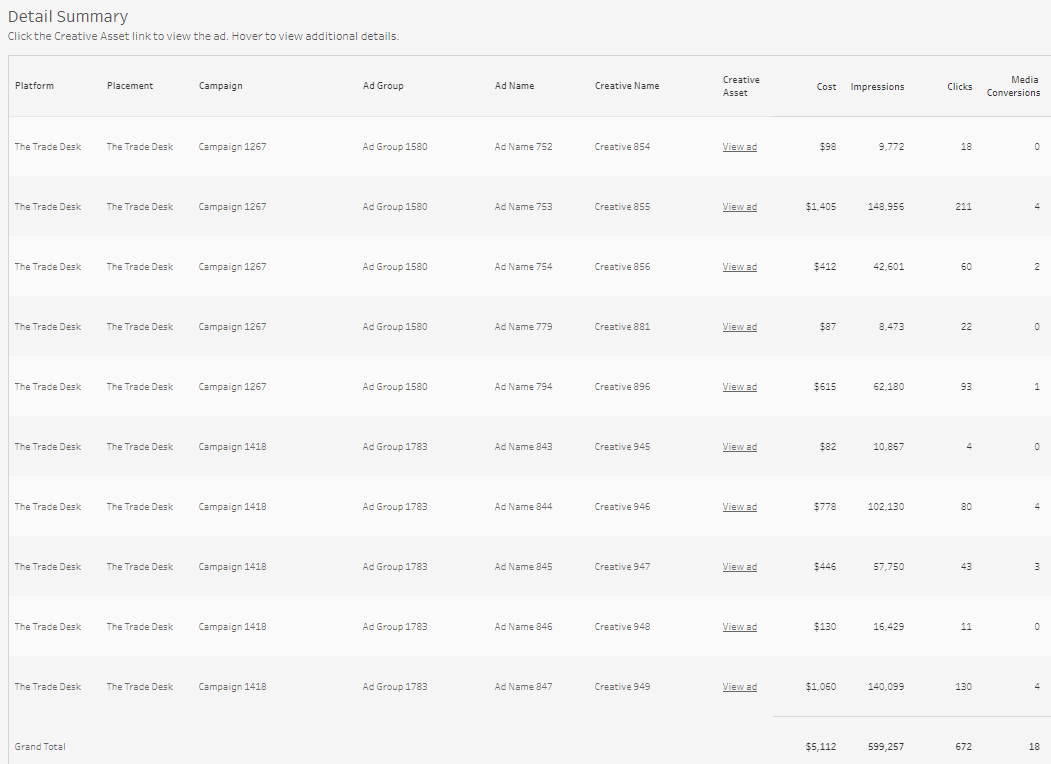Open View ad link for Creative 855

pyautogui.click(x=739, y=207)
